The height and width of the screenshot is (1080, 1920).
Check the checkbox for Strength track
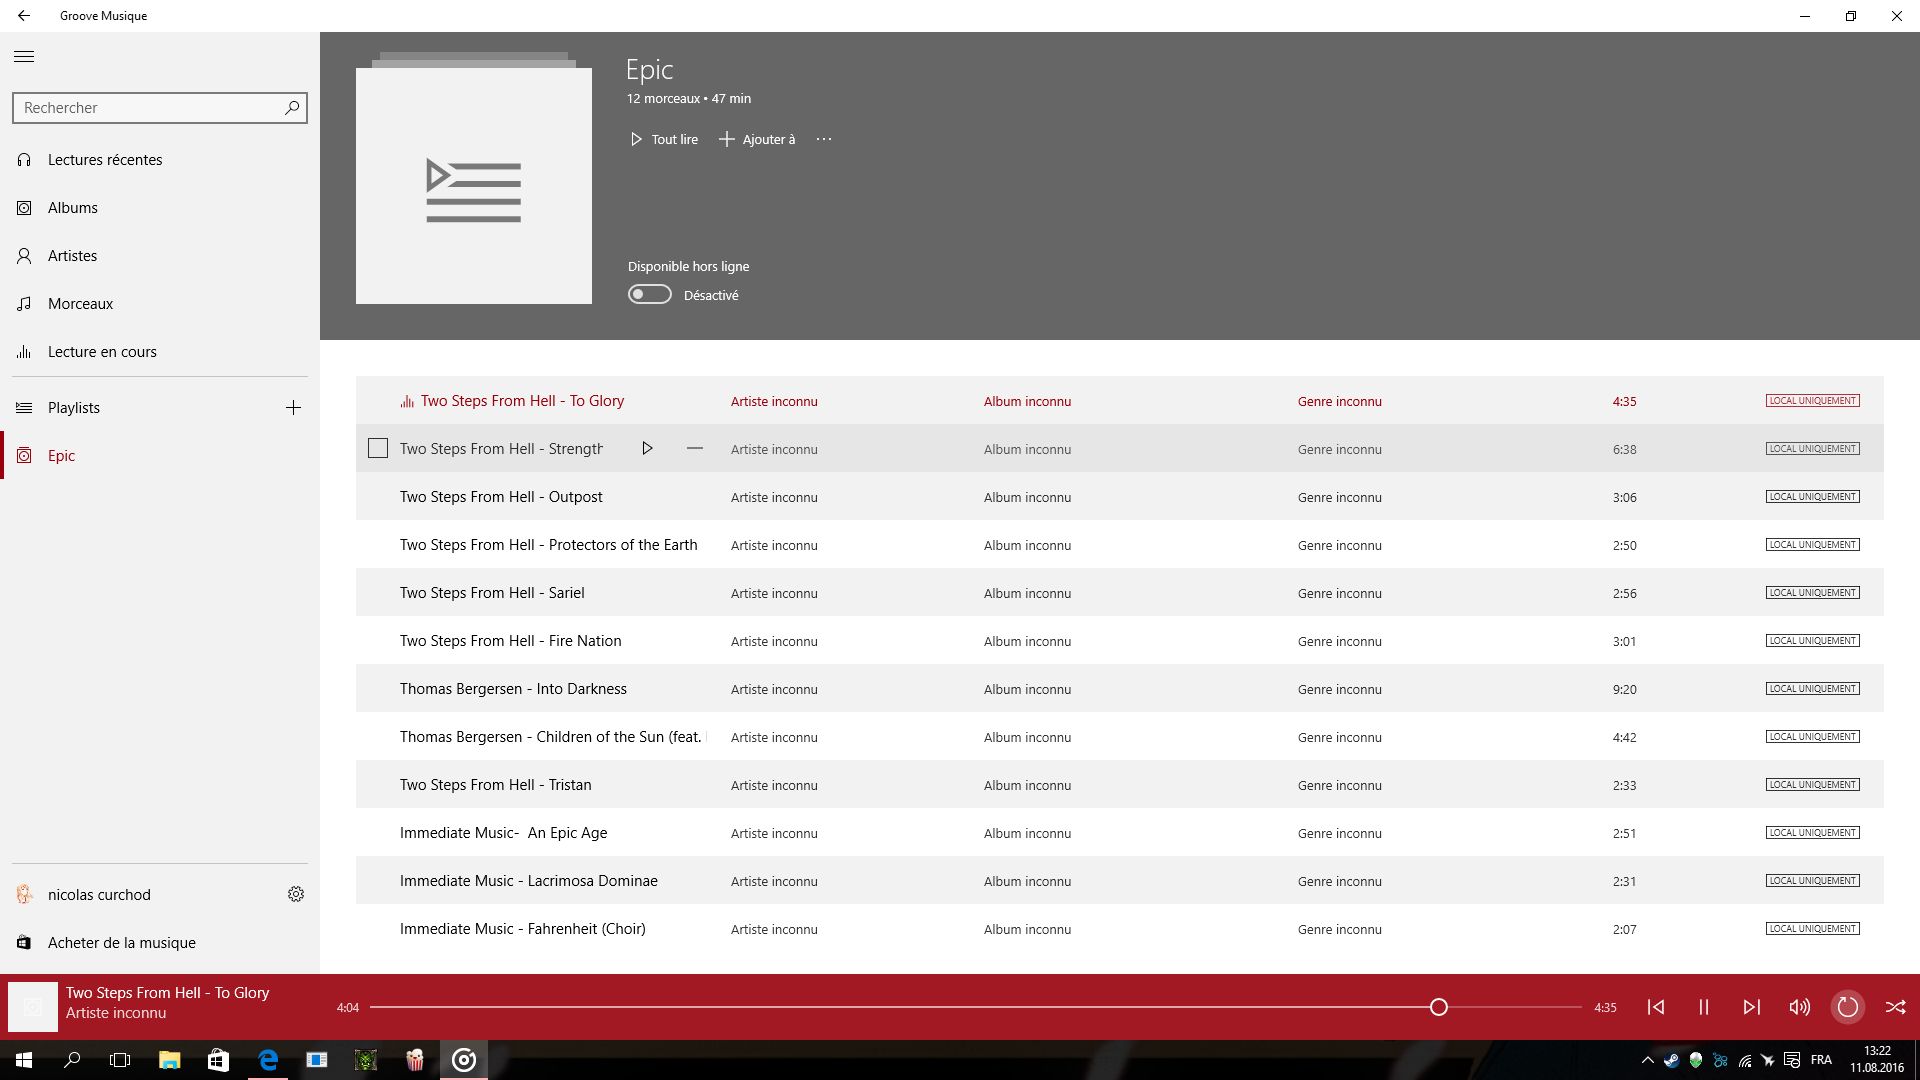[x=378, y=449]
